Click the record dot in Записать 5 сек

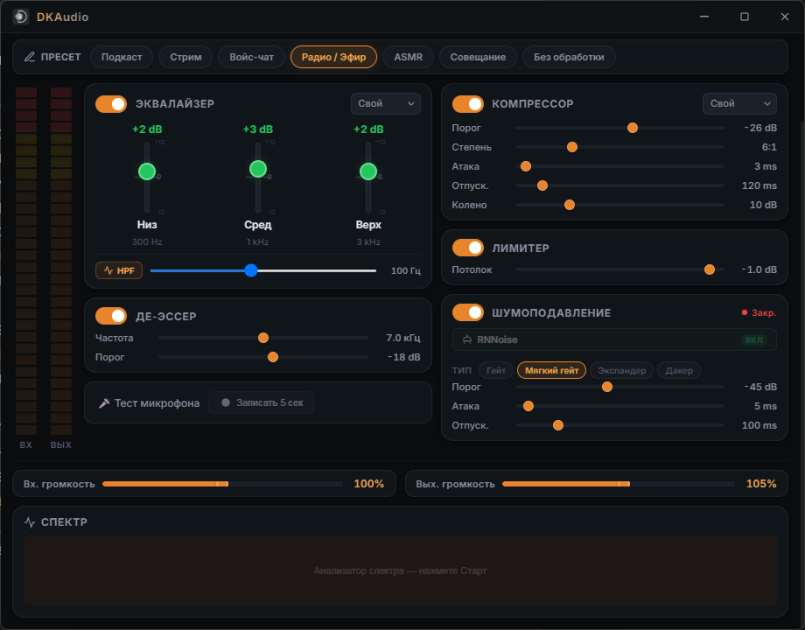pos(225,403)
